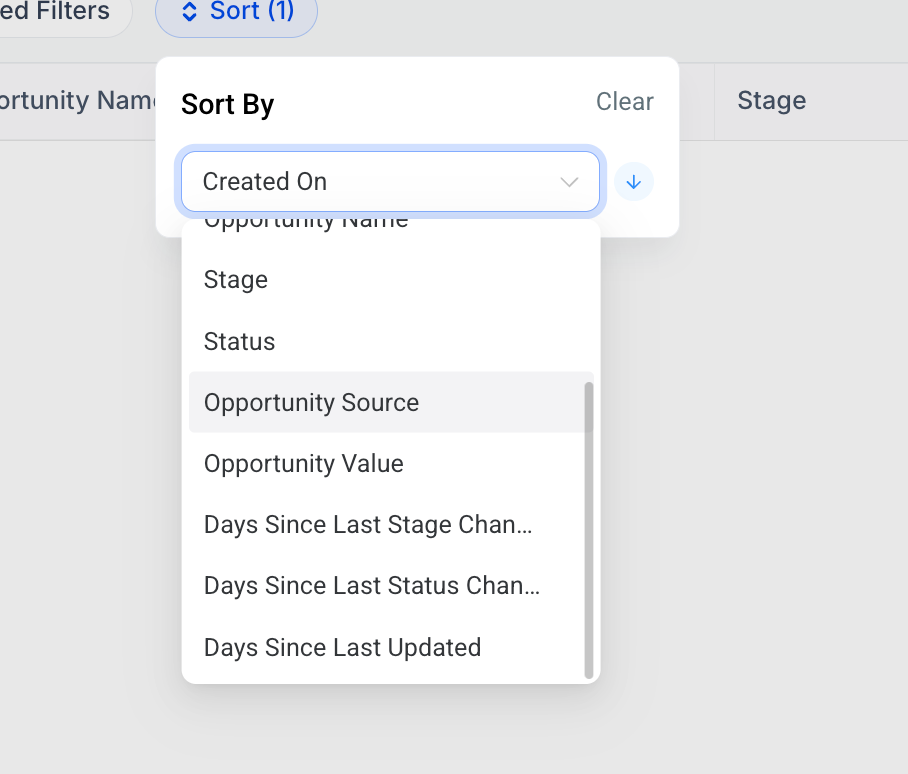Open the Created On sort field selector

(x=390, y=182)
